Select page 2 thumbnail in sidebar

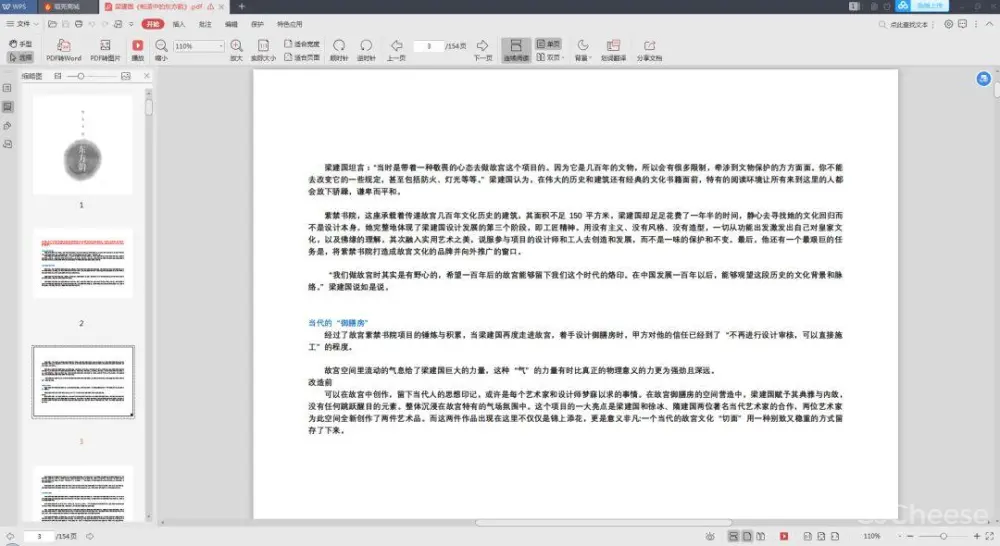point(82,263)
